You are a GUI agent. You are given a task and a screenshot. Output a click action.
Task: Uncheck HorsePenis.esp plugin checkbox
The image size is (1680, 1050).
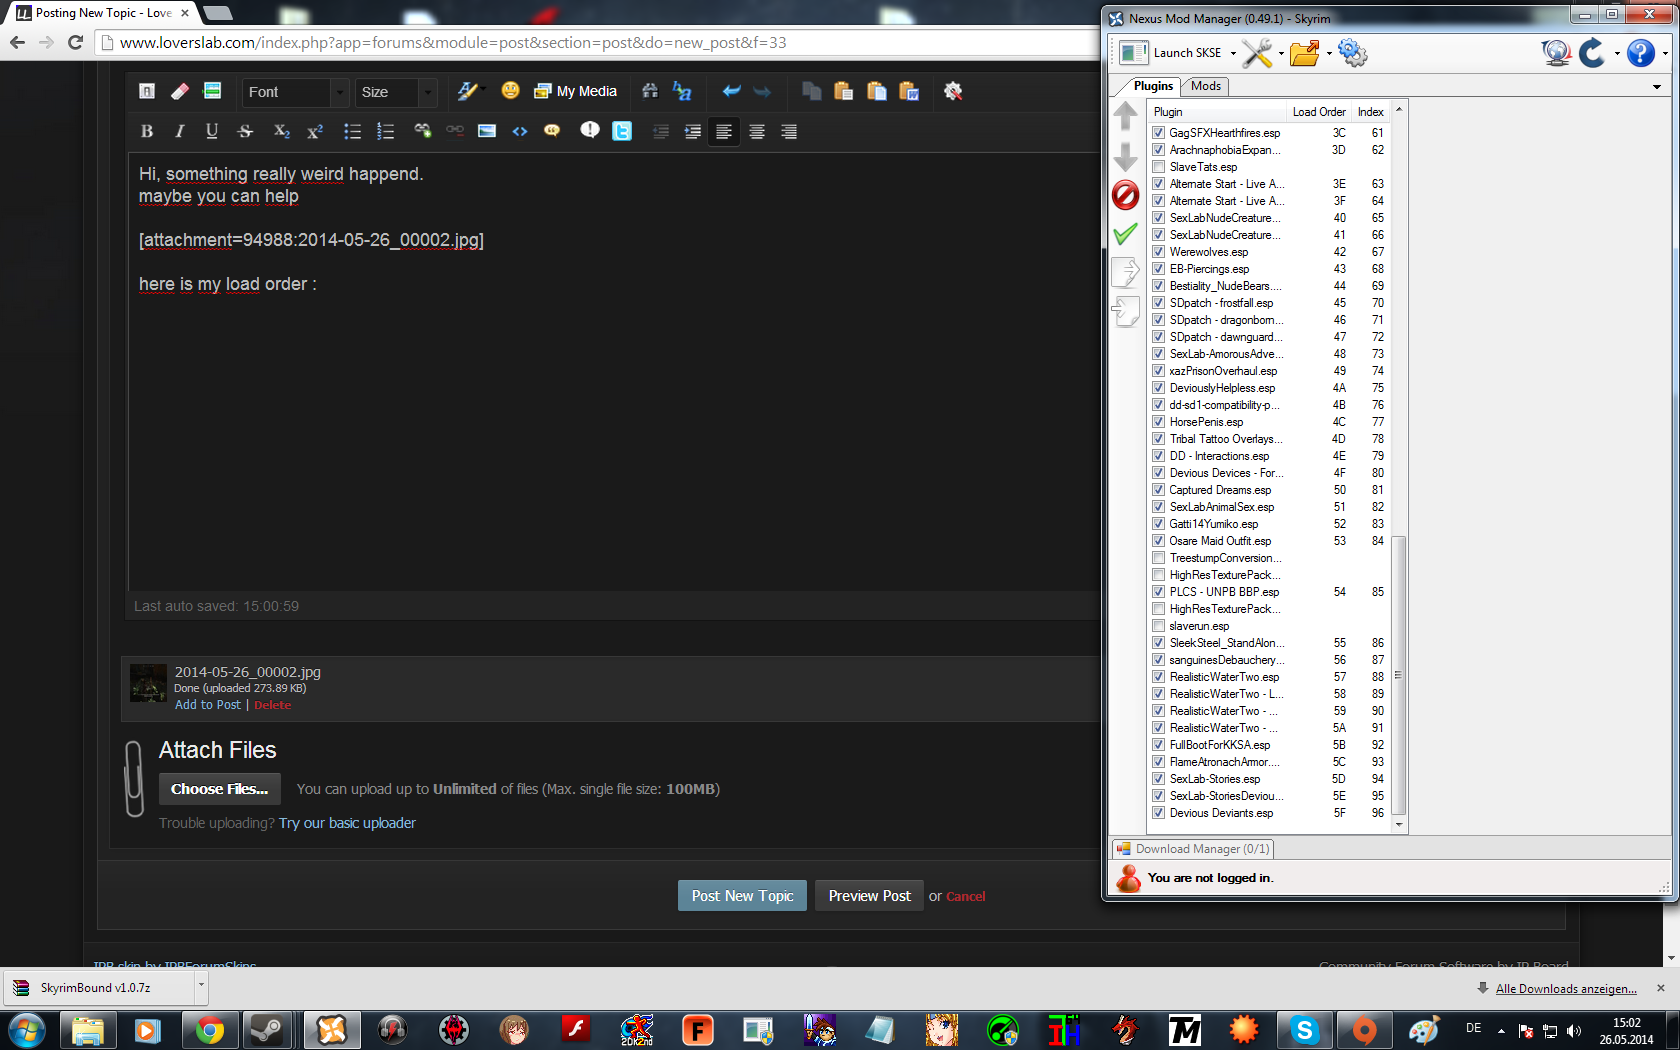(1158, 422)
